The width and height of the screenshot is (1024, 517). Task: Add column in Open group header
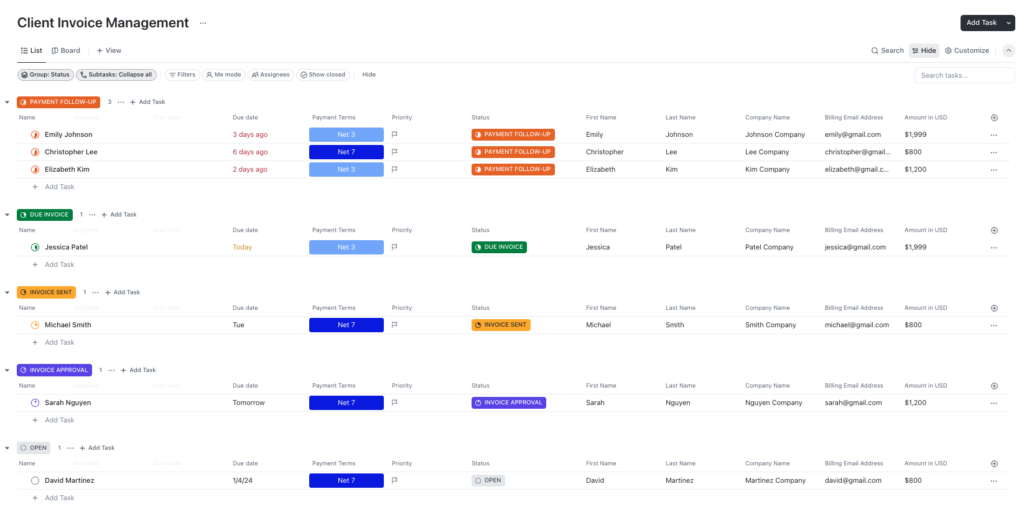pyautogui.click(x=994, y=463)
